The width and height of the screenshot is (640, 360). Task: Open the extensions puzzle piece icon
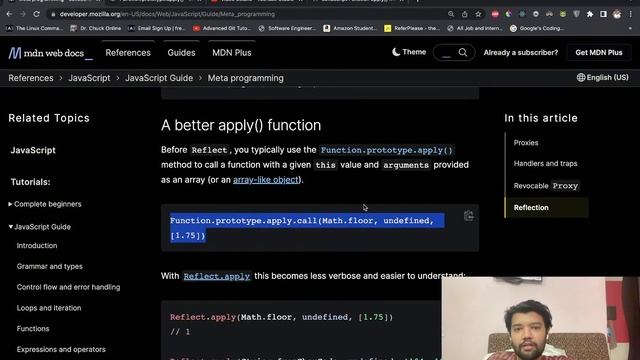click(590, 14)
